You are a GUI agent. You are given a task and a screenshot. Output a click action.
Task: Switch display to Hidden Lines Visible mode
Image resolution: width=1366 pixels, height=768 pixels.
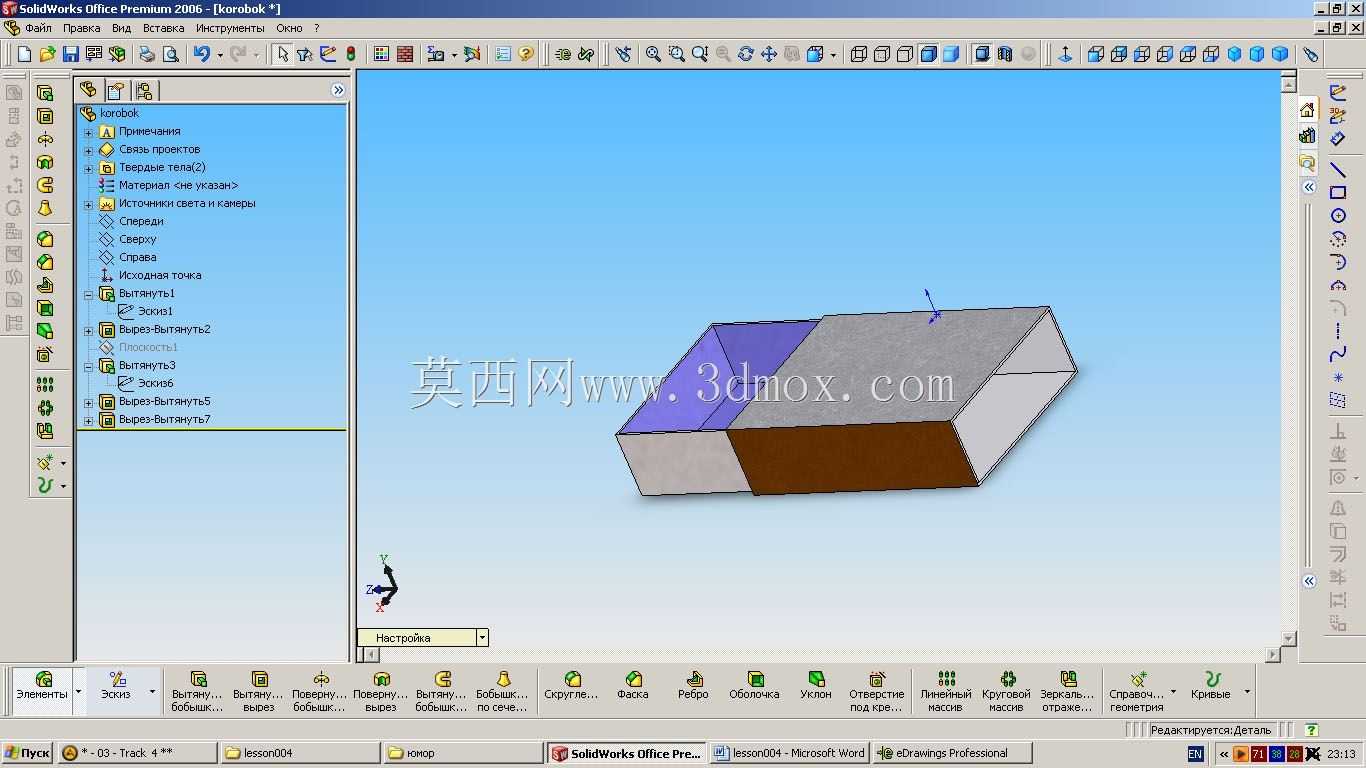882,54
